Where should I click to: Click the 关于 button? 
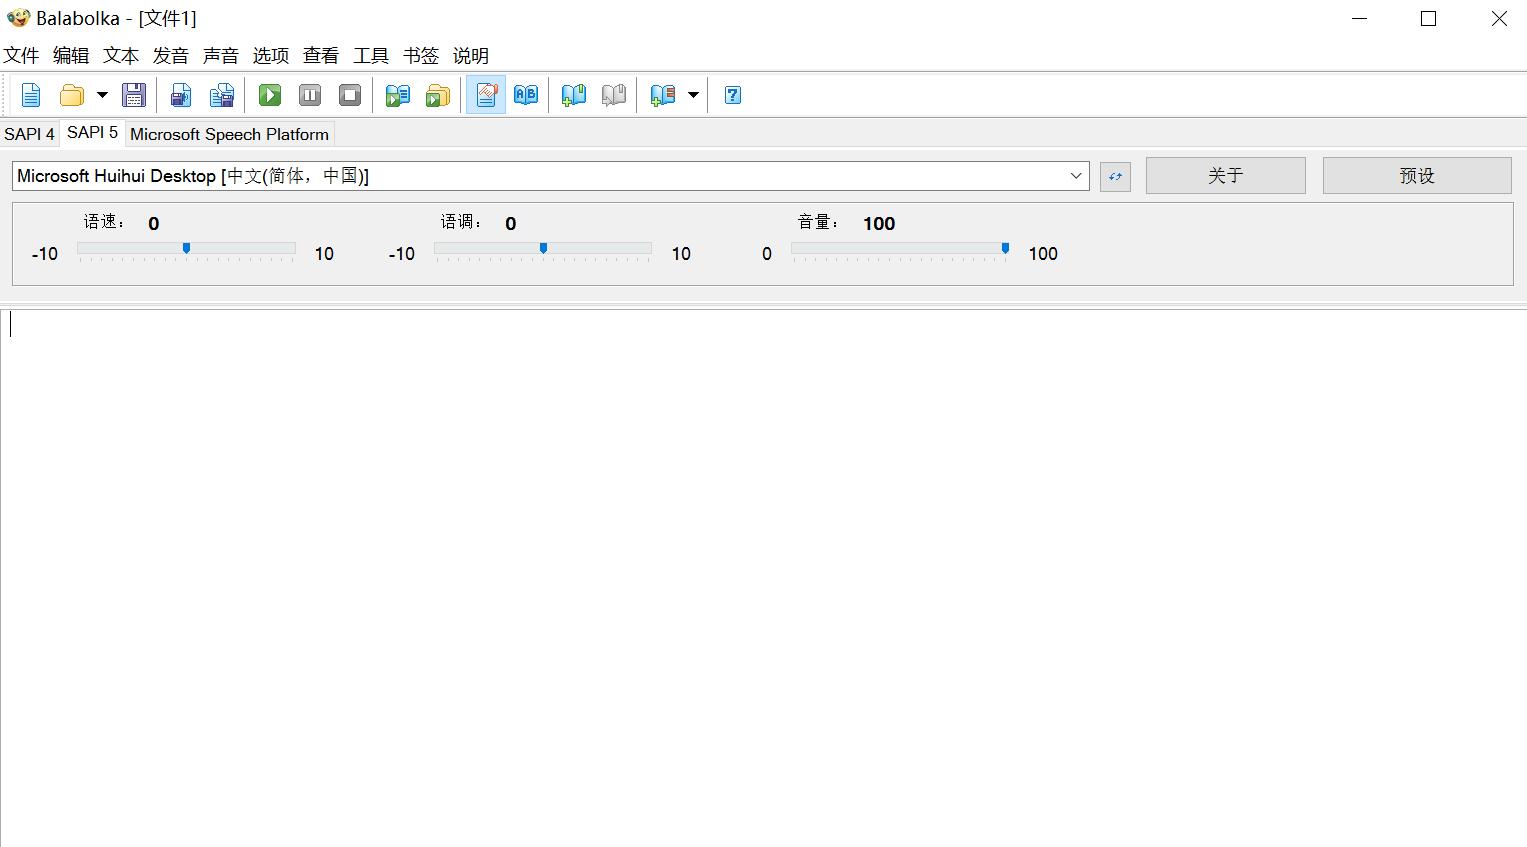(x=1225, y=176)
